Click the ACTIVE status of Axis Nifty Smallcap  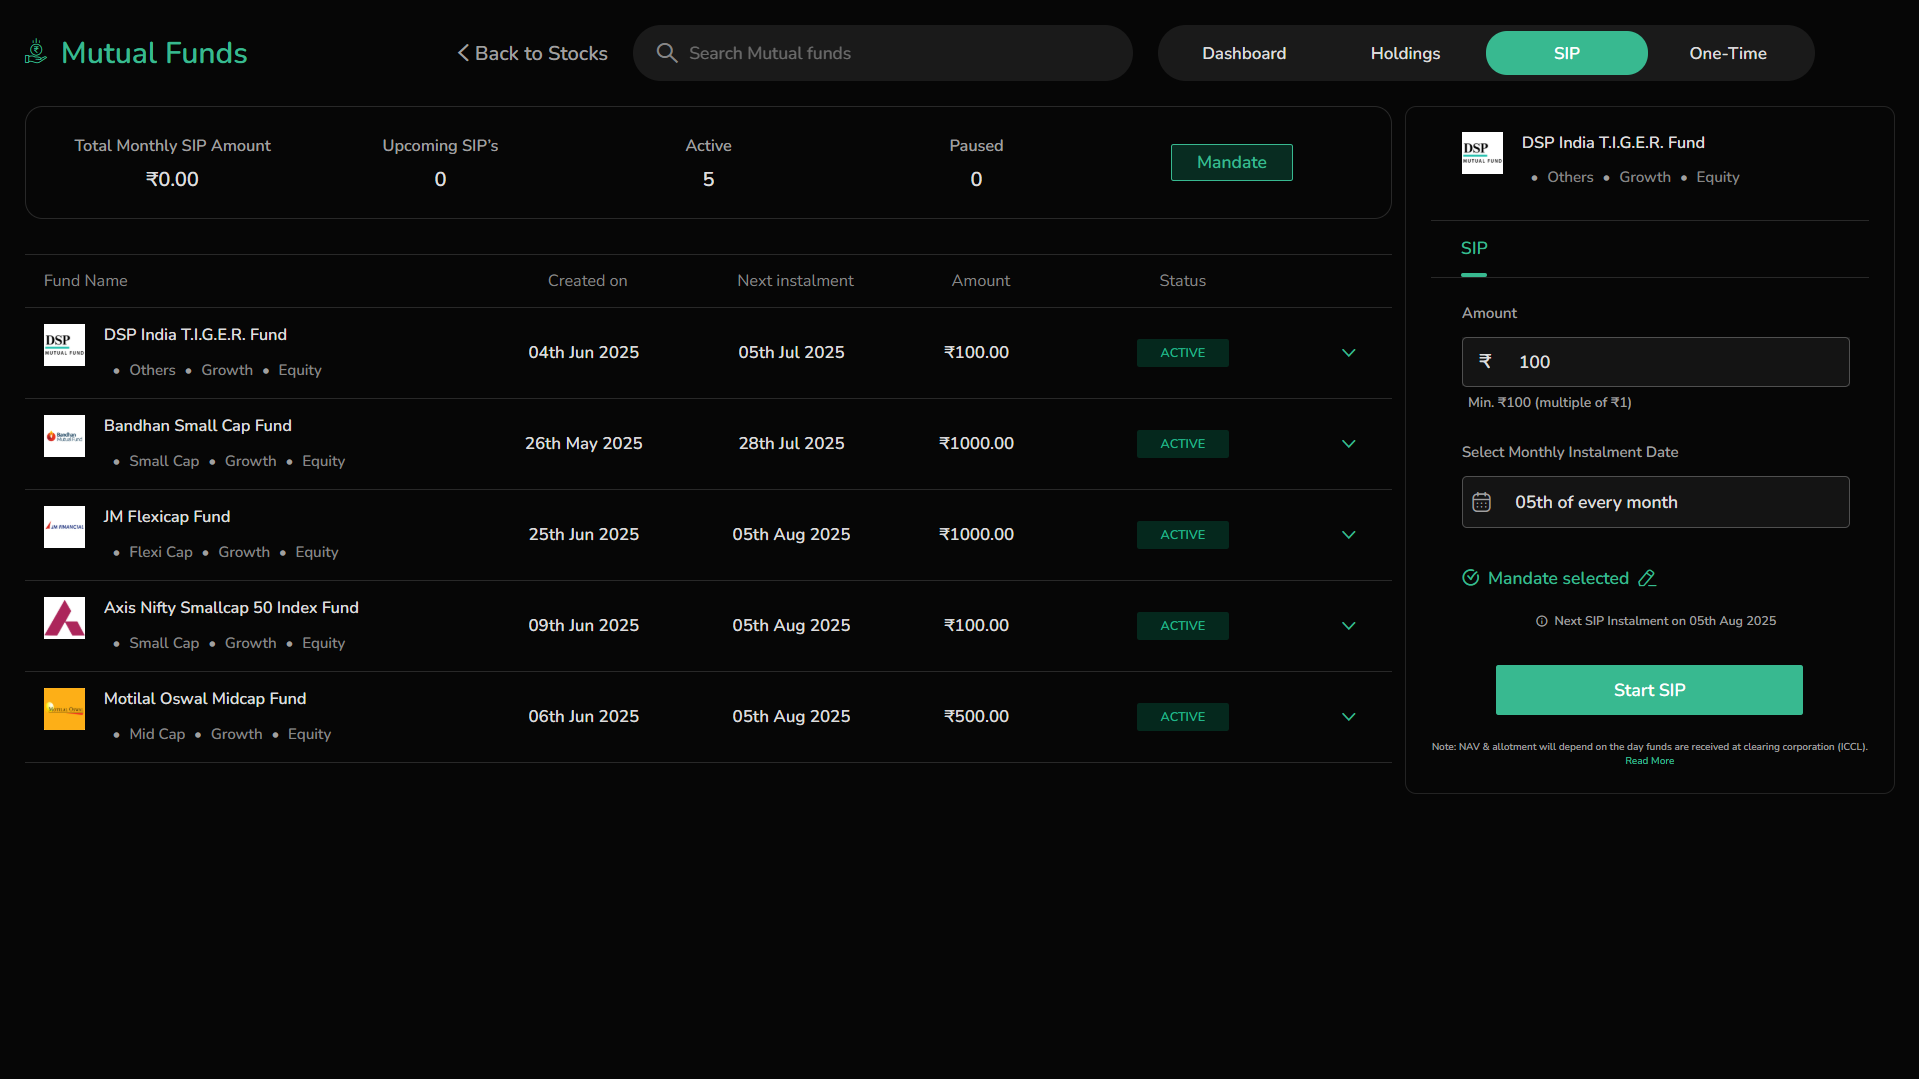pos(1182,626)
